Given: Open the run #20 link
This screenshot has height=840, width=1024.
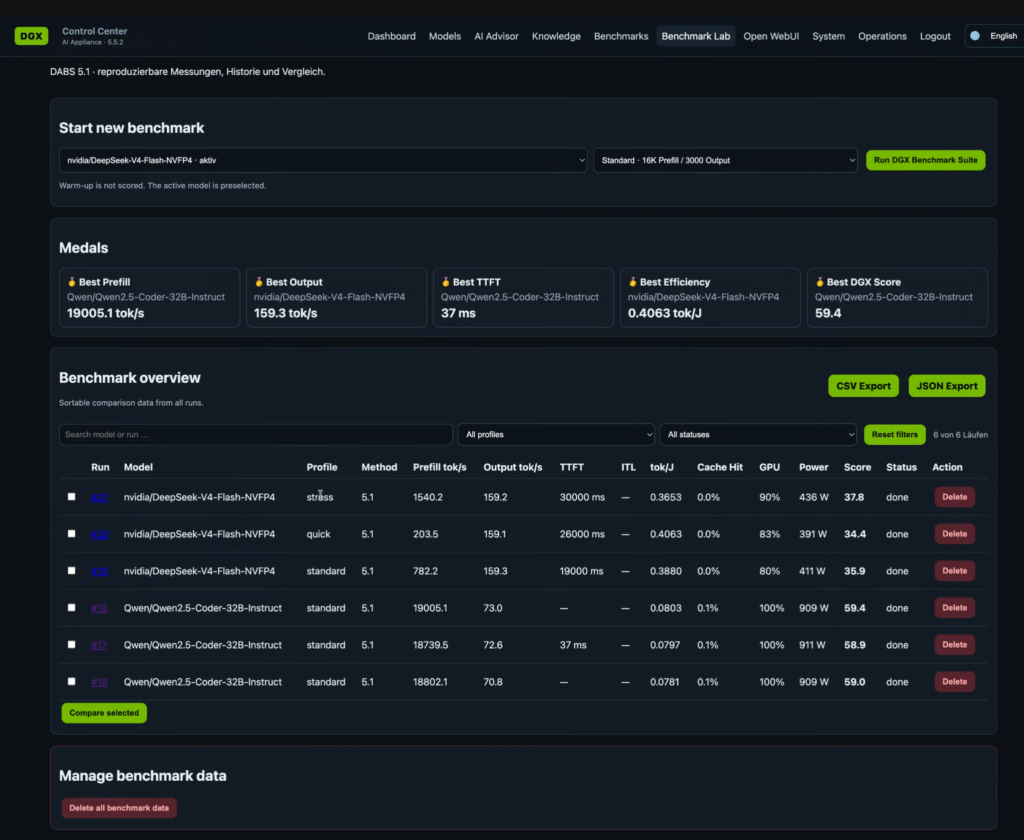Looking at the screenshot, I should click(99, 534).
